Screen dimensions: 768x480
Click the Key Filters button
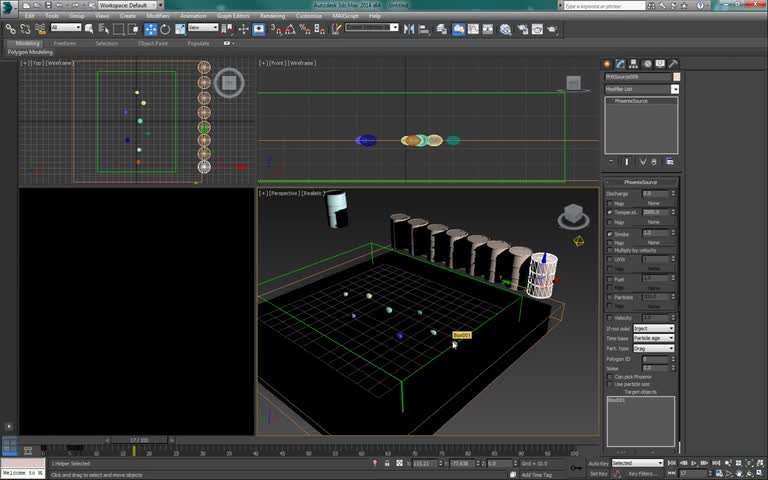coord(644,473)
